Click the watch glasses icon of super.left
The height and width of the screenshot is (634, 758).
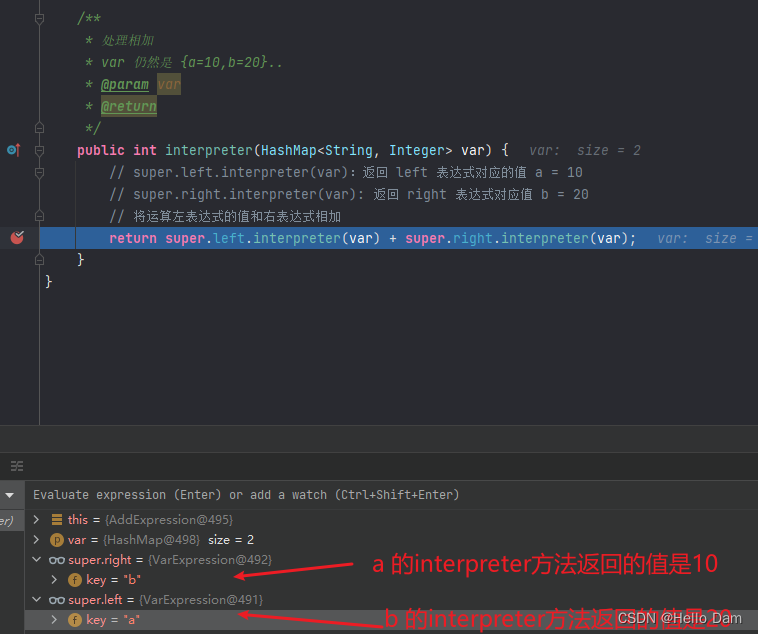click(x=57, y=600)
